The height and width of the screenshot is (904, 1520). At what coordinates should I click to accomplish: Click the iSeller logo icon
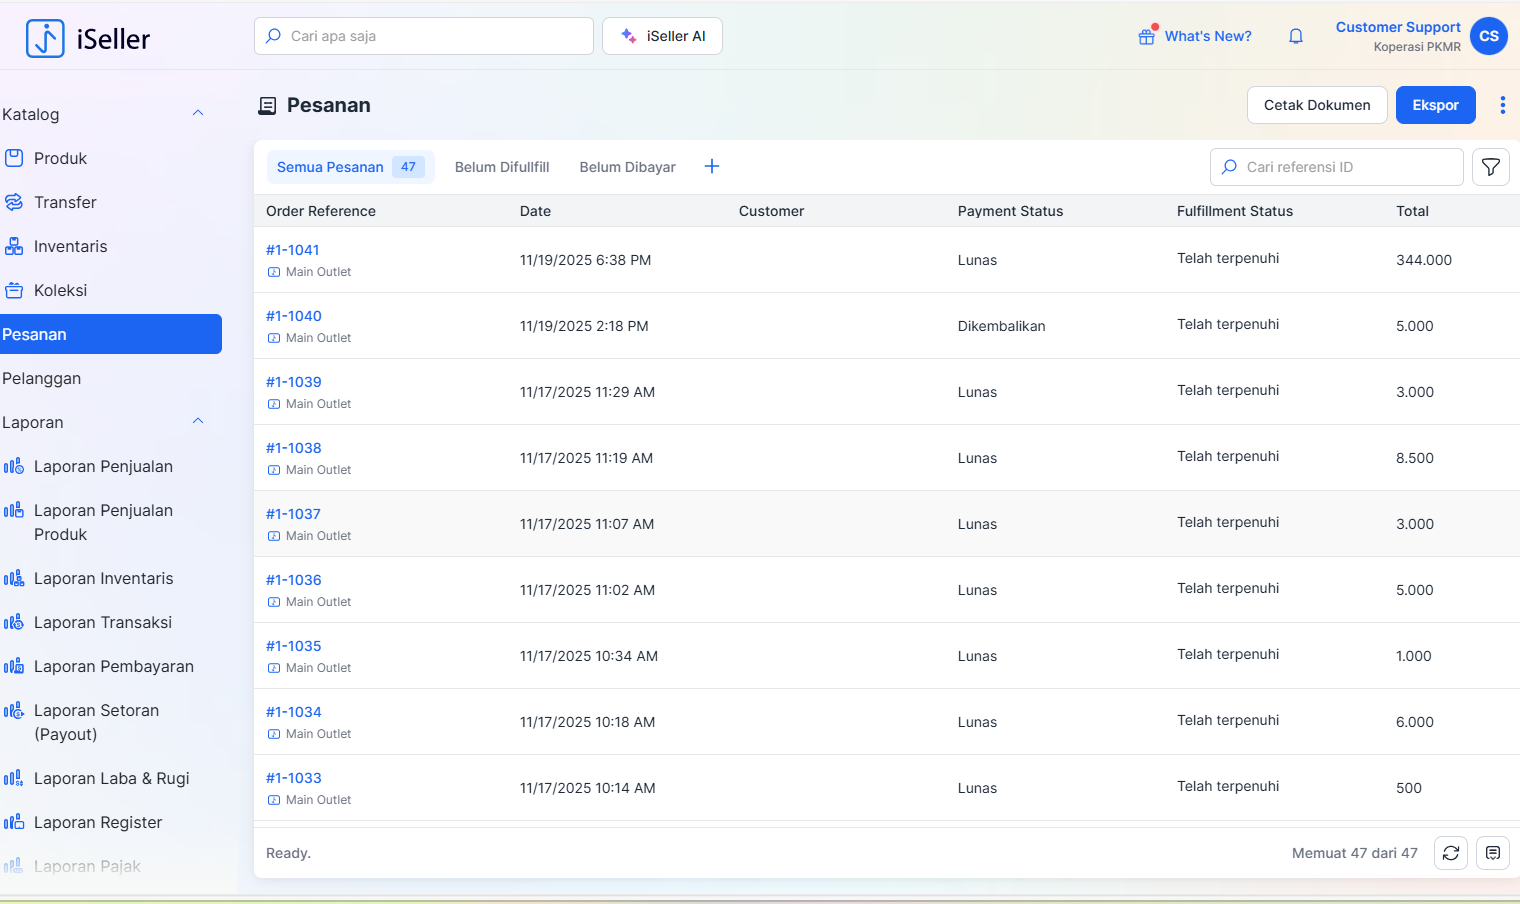(45, 39)
